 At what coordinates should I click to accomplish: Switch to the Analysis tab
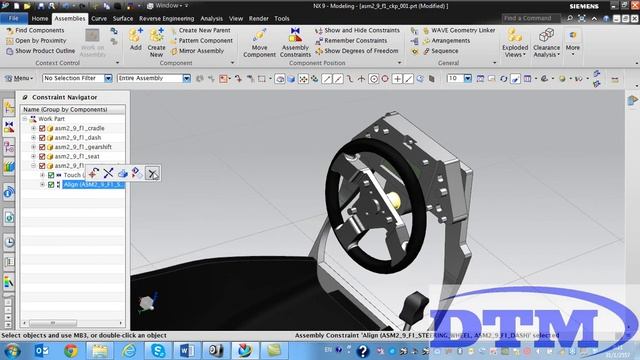(x=211, y=19)
